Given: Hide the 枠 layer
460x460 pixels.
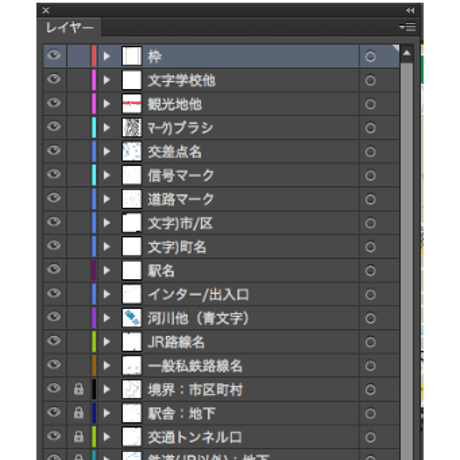Looking at the screenshot, I should [54, 55].
